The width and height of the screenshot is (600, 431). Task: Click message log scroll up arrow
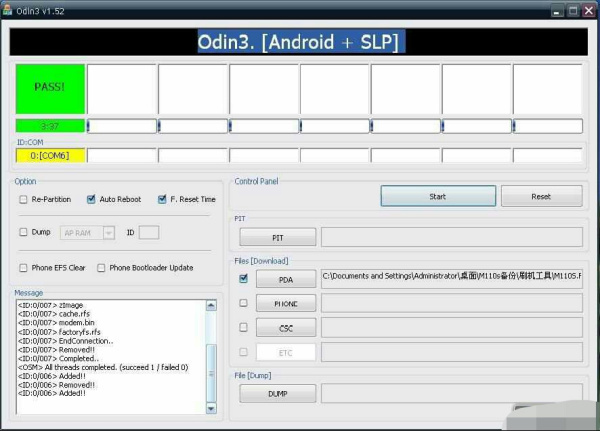point(211,305)
